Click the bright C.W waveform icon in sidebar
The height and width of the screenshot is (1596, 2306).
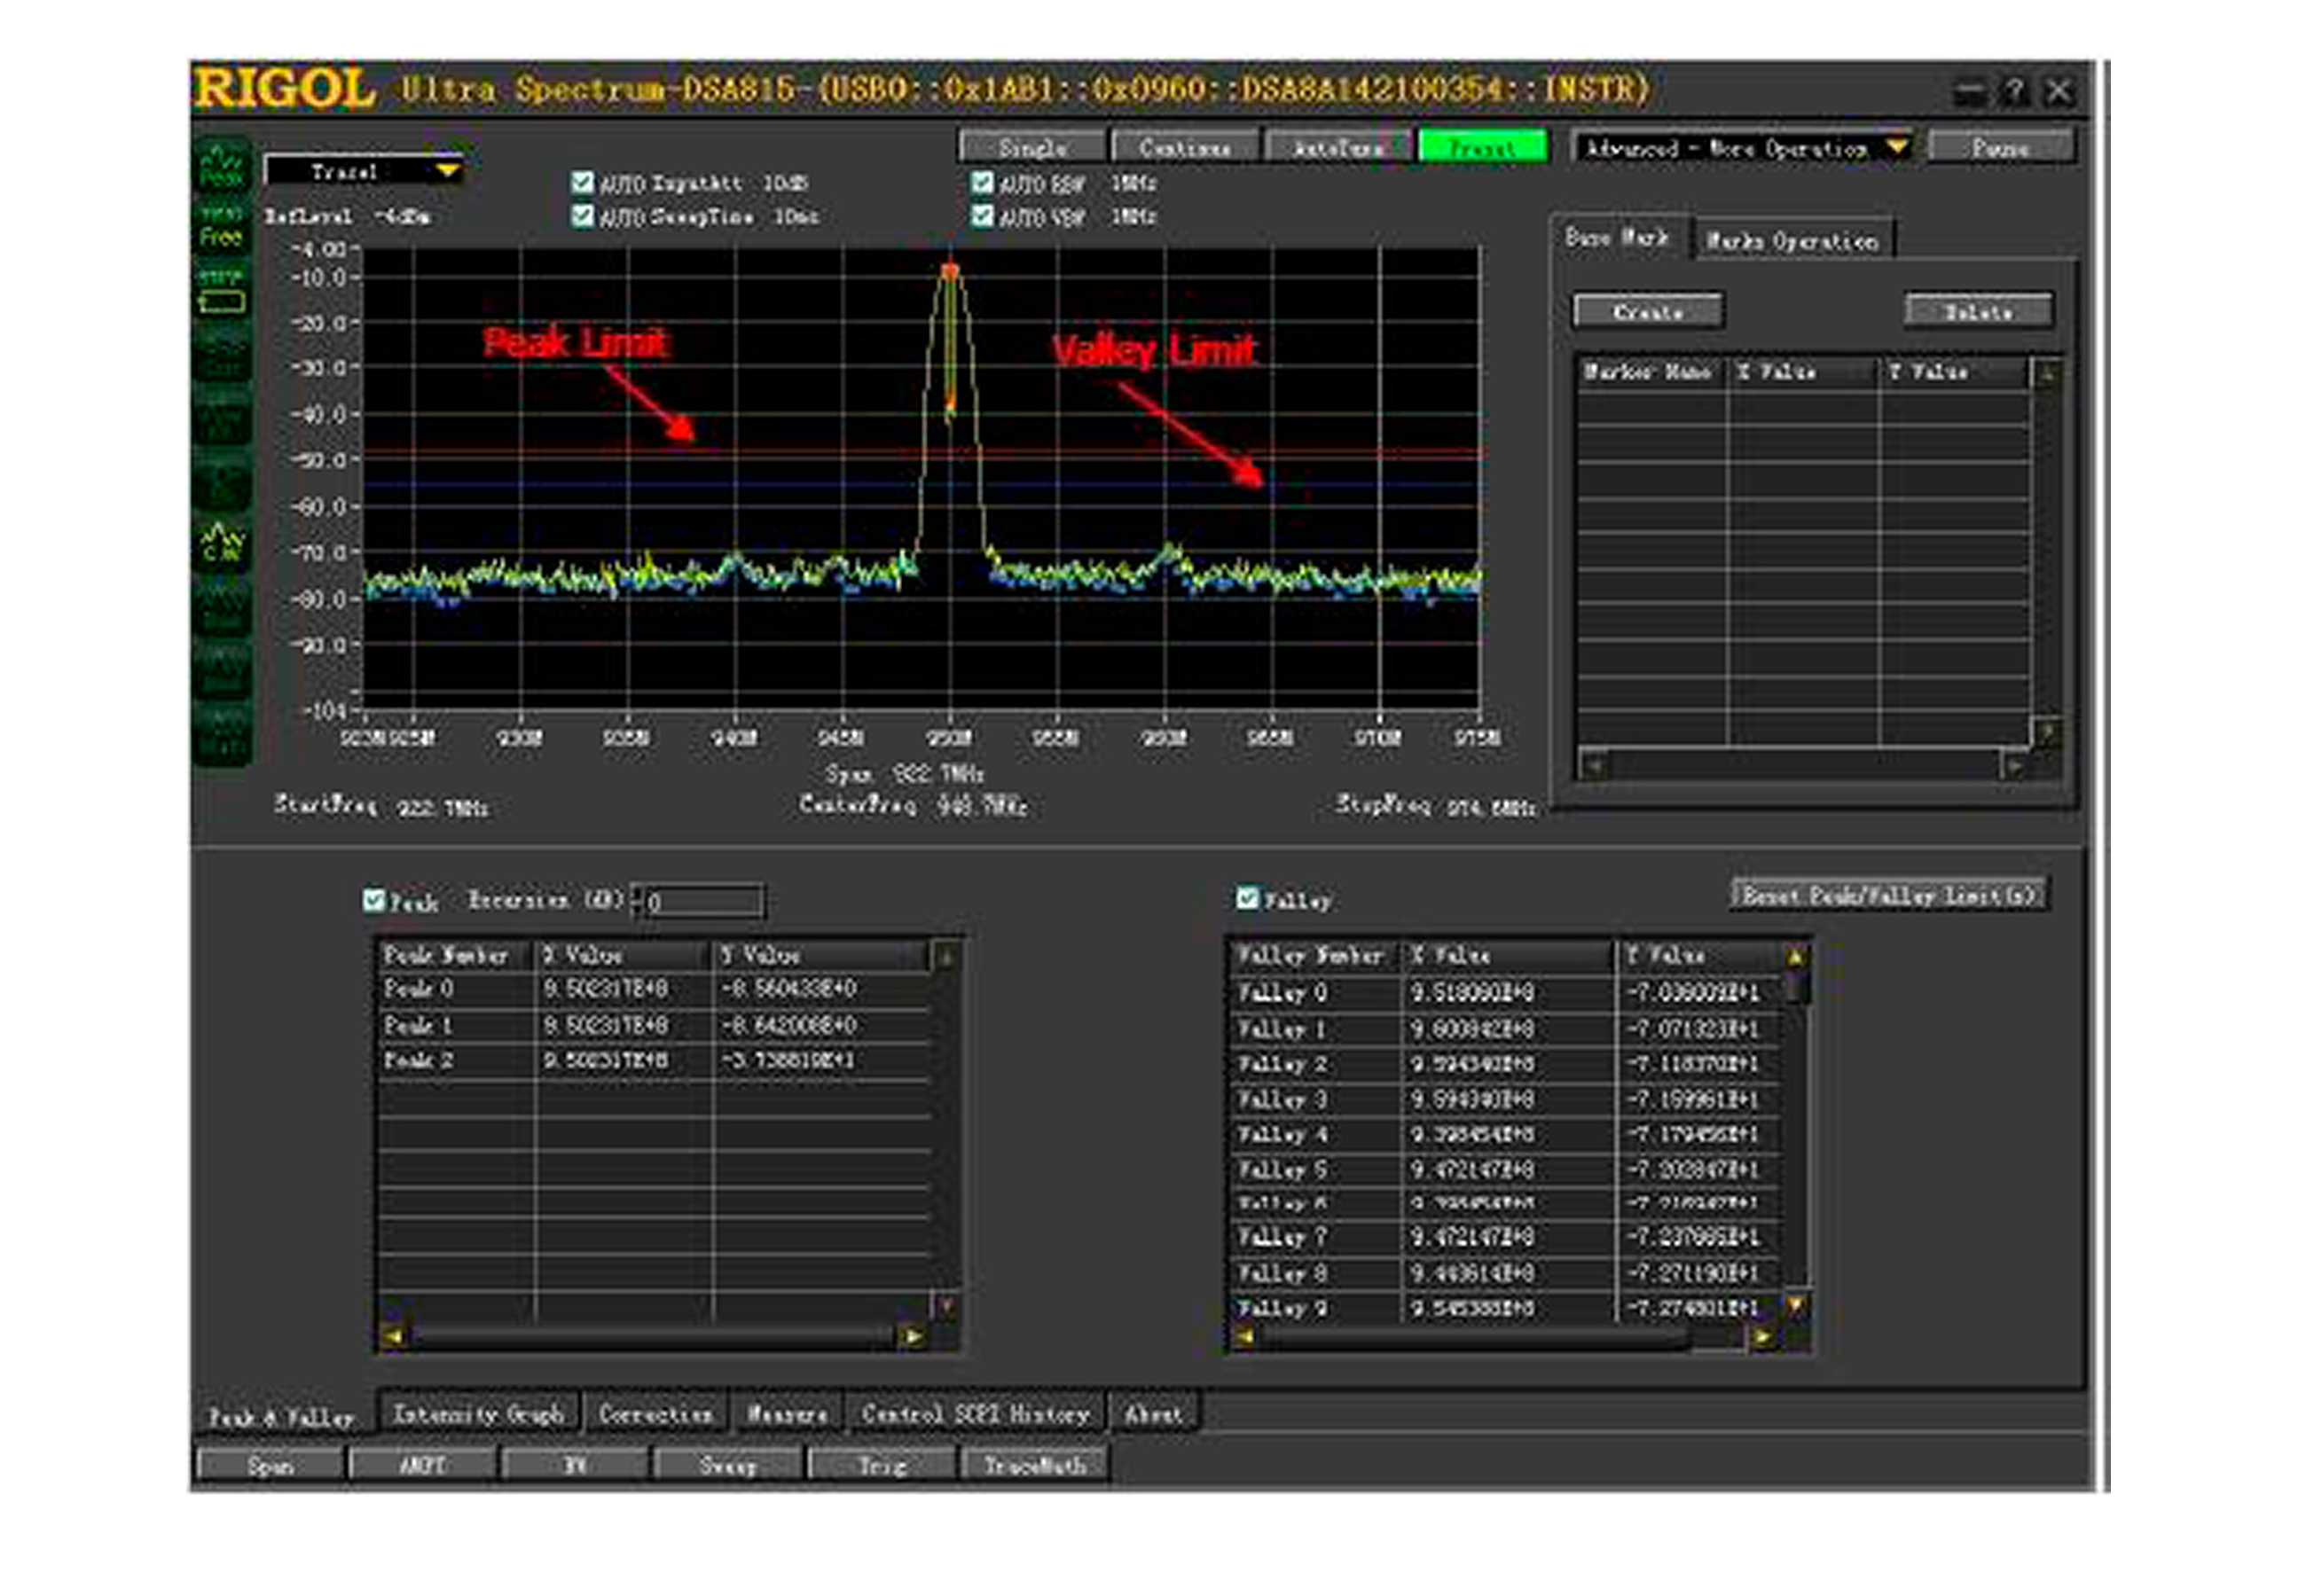pos(222,543)
